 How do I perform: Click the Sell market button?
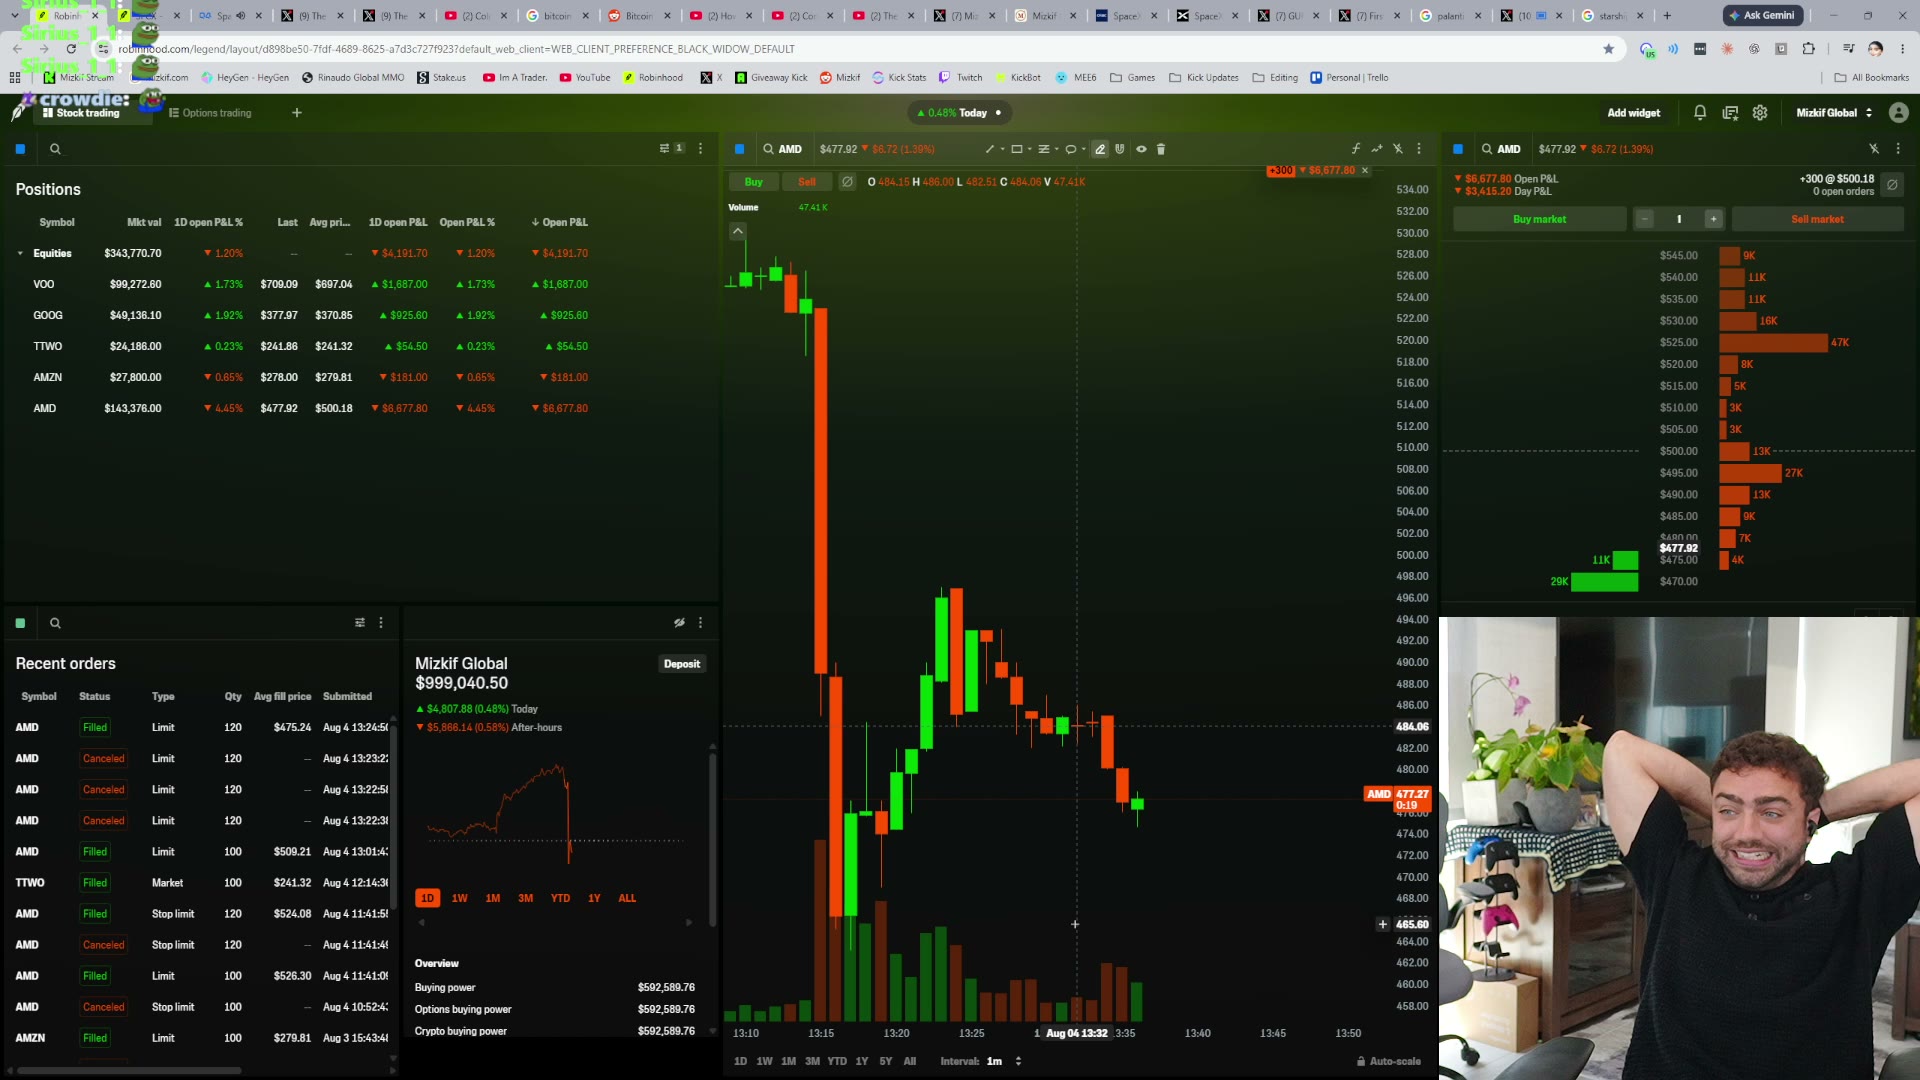[x=1817, y=219]
